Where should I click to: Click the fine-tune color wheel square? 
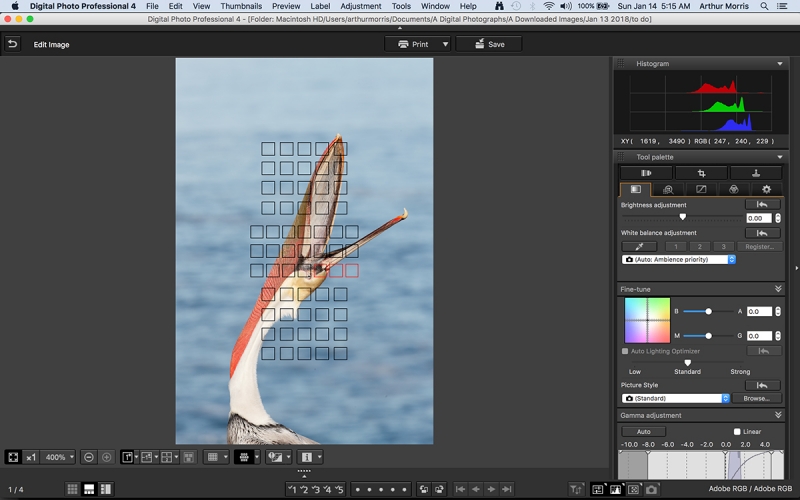pyautogui.click(x=647, y=320)
